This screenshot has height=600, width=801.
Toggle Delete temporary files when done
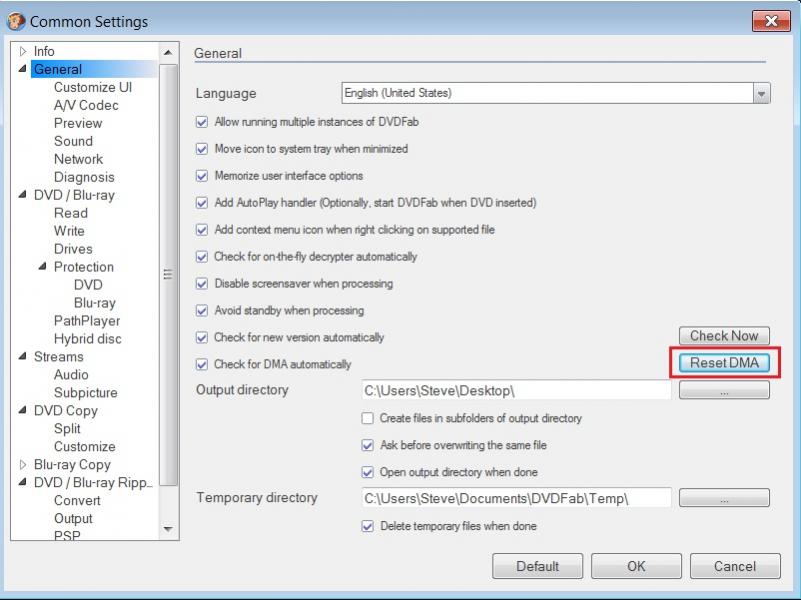coord(367,526)
